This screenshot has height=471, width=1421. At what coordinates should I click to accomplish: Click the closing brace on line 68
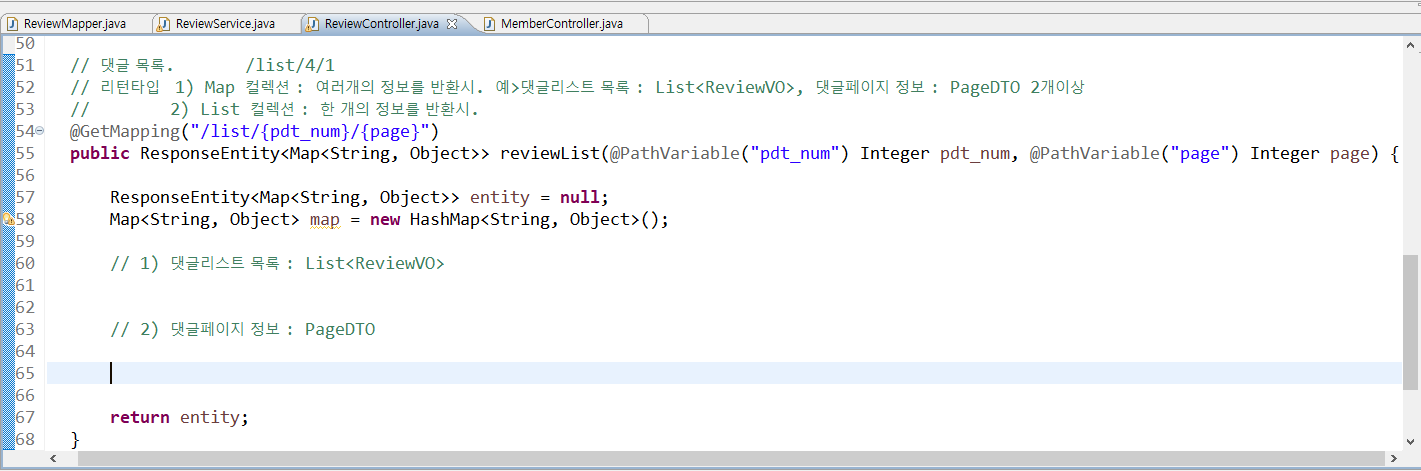click(x=75, y=439)
